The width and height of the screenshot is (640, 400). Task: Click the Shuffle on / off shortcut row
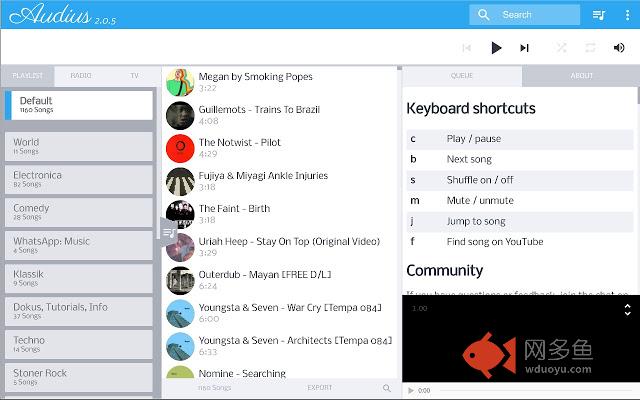(x=520, y=180)
